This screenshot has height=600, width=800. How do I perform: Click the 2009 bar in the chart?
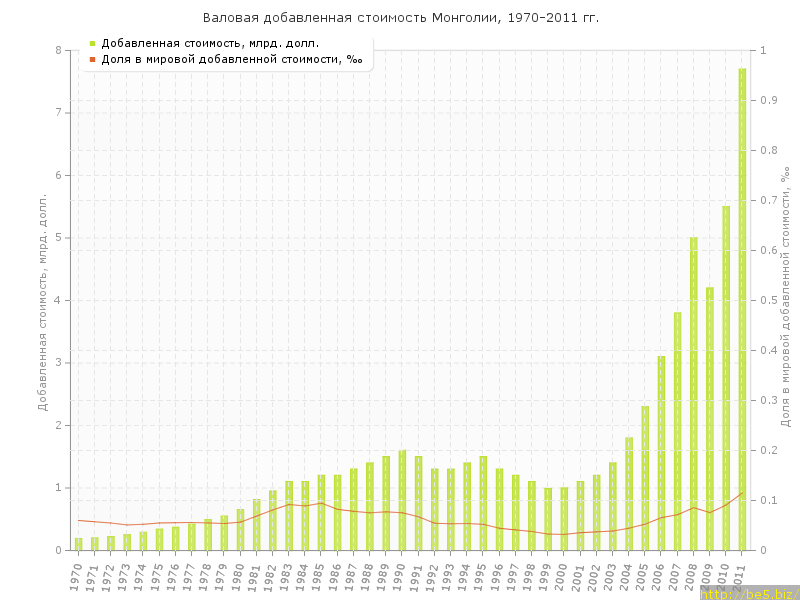pos(710,419)
